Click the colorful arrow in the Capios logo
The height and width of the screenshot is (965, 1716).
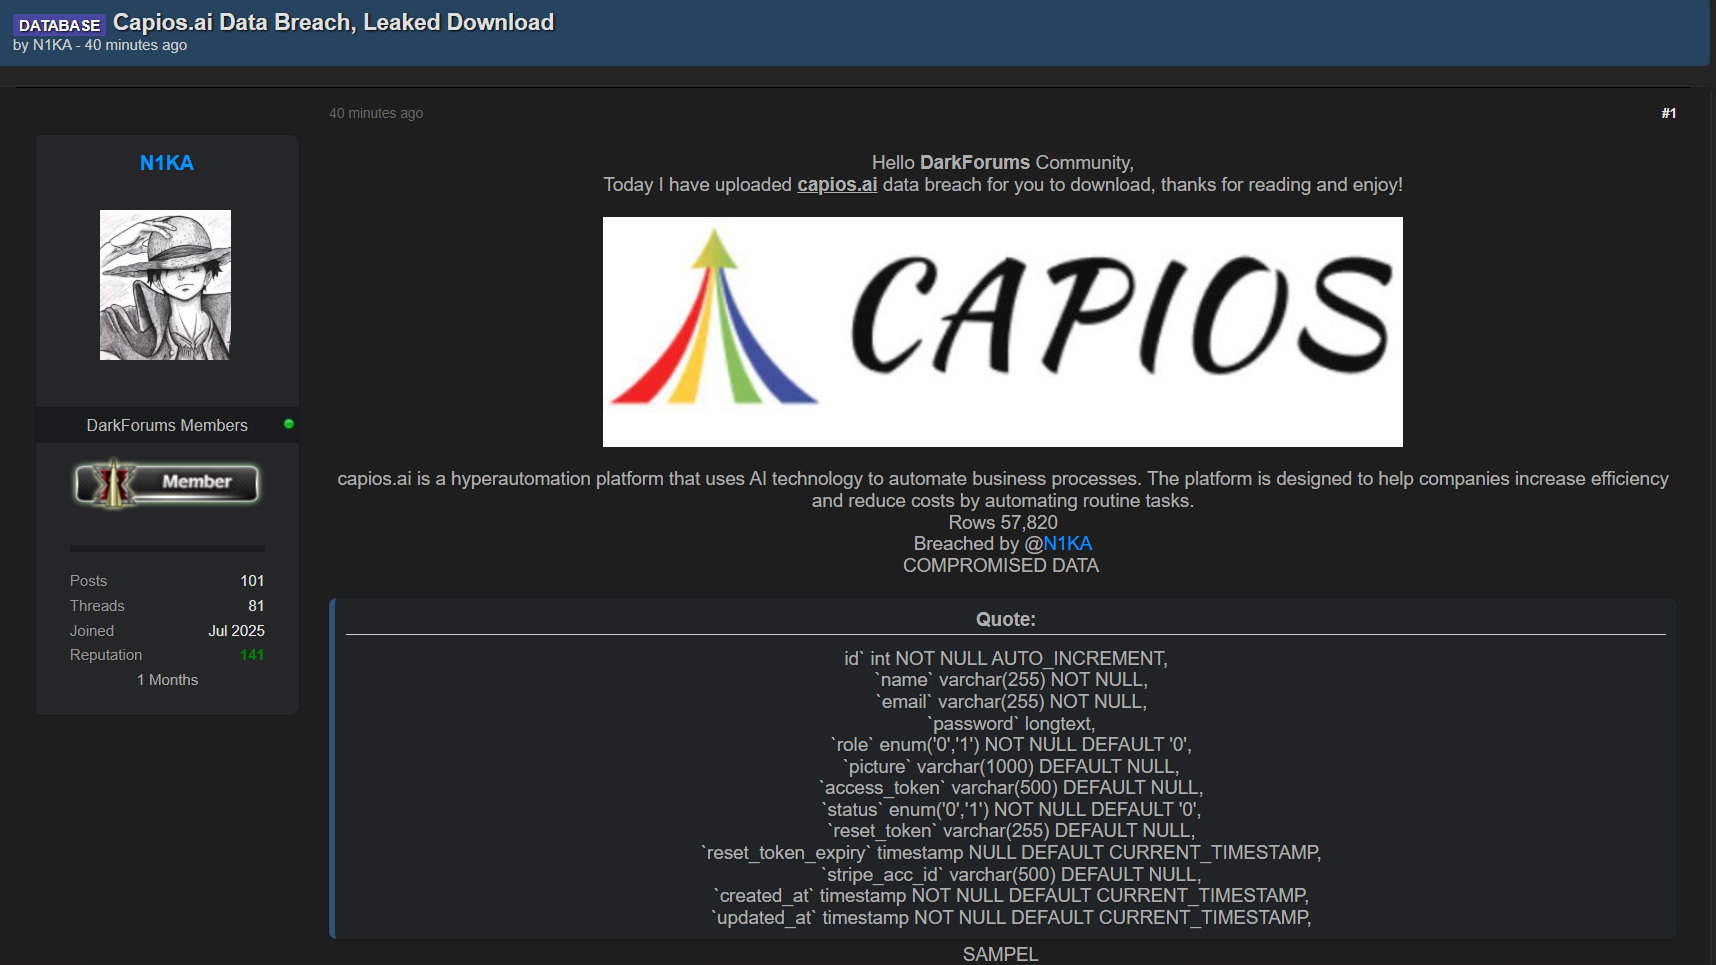click(713, 320)
